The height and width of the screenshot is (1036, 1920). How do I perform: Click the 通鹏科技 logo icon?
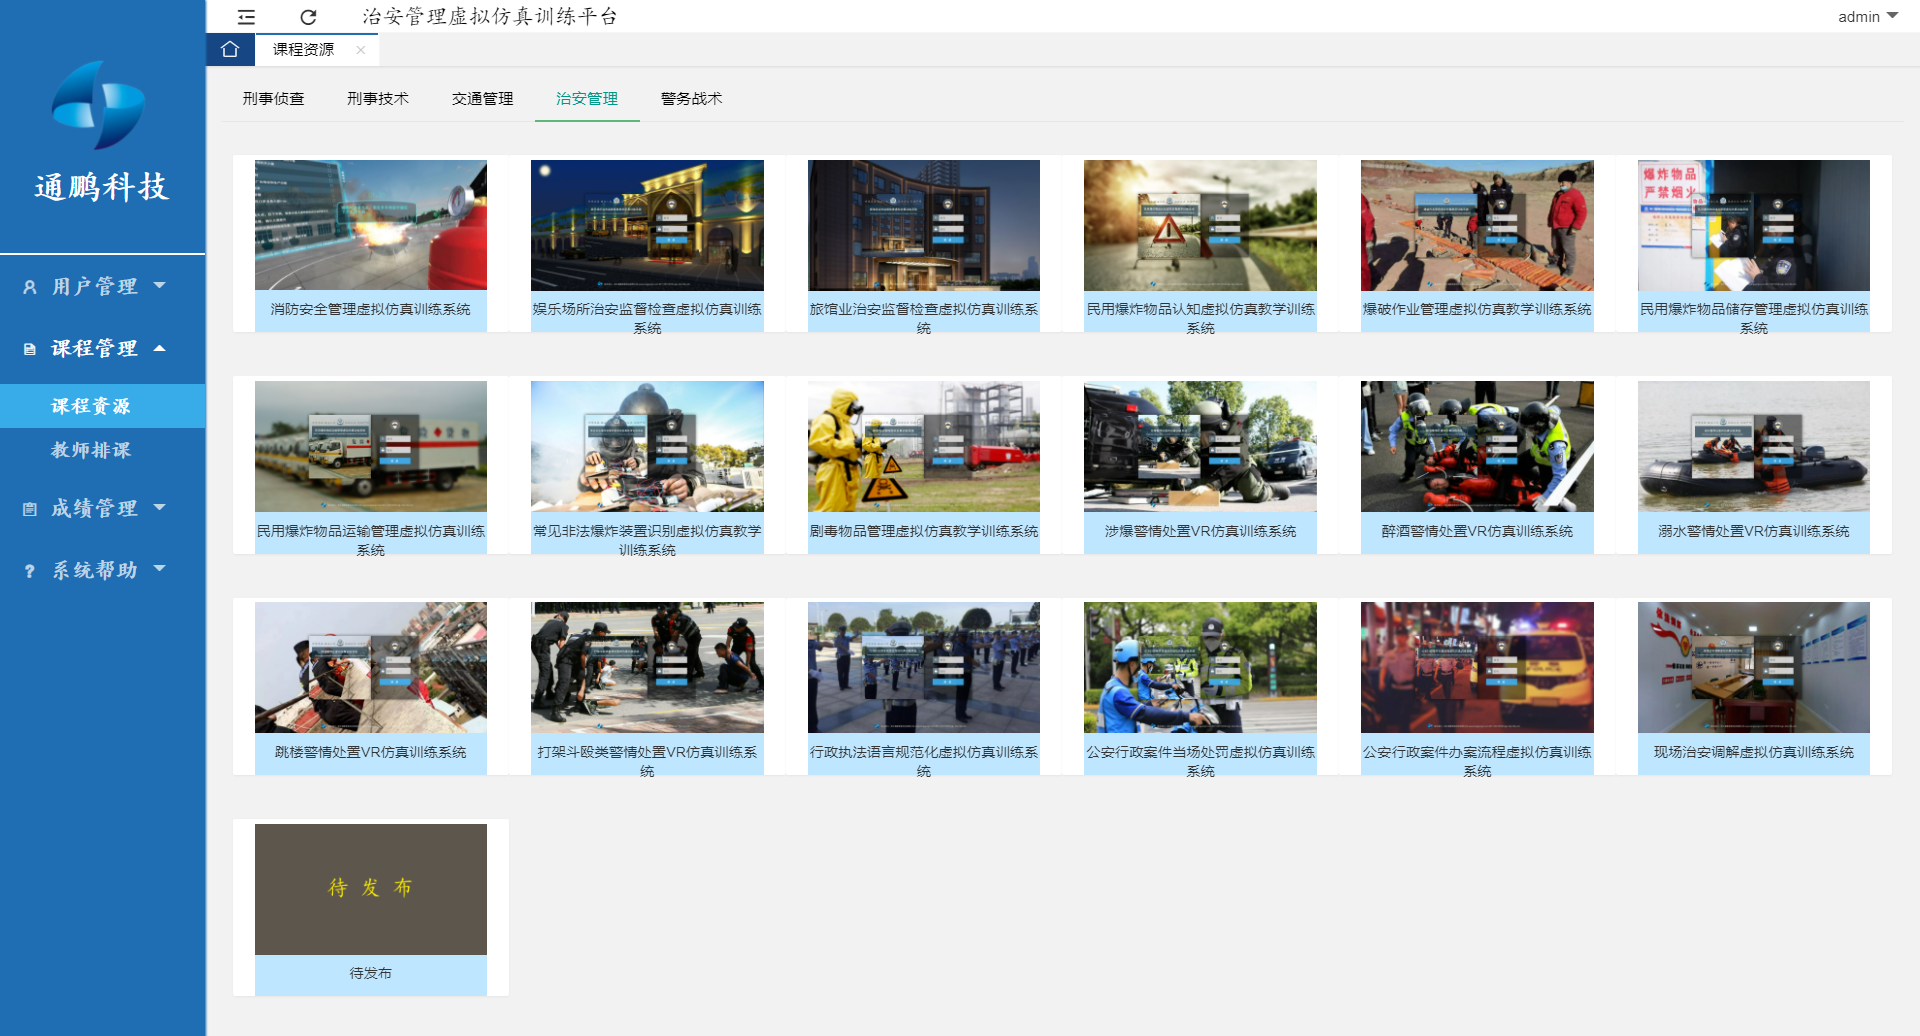pyautogui.click(x=98, y=105)
